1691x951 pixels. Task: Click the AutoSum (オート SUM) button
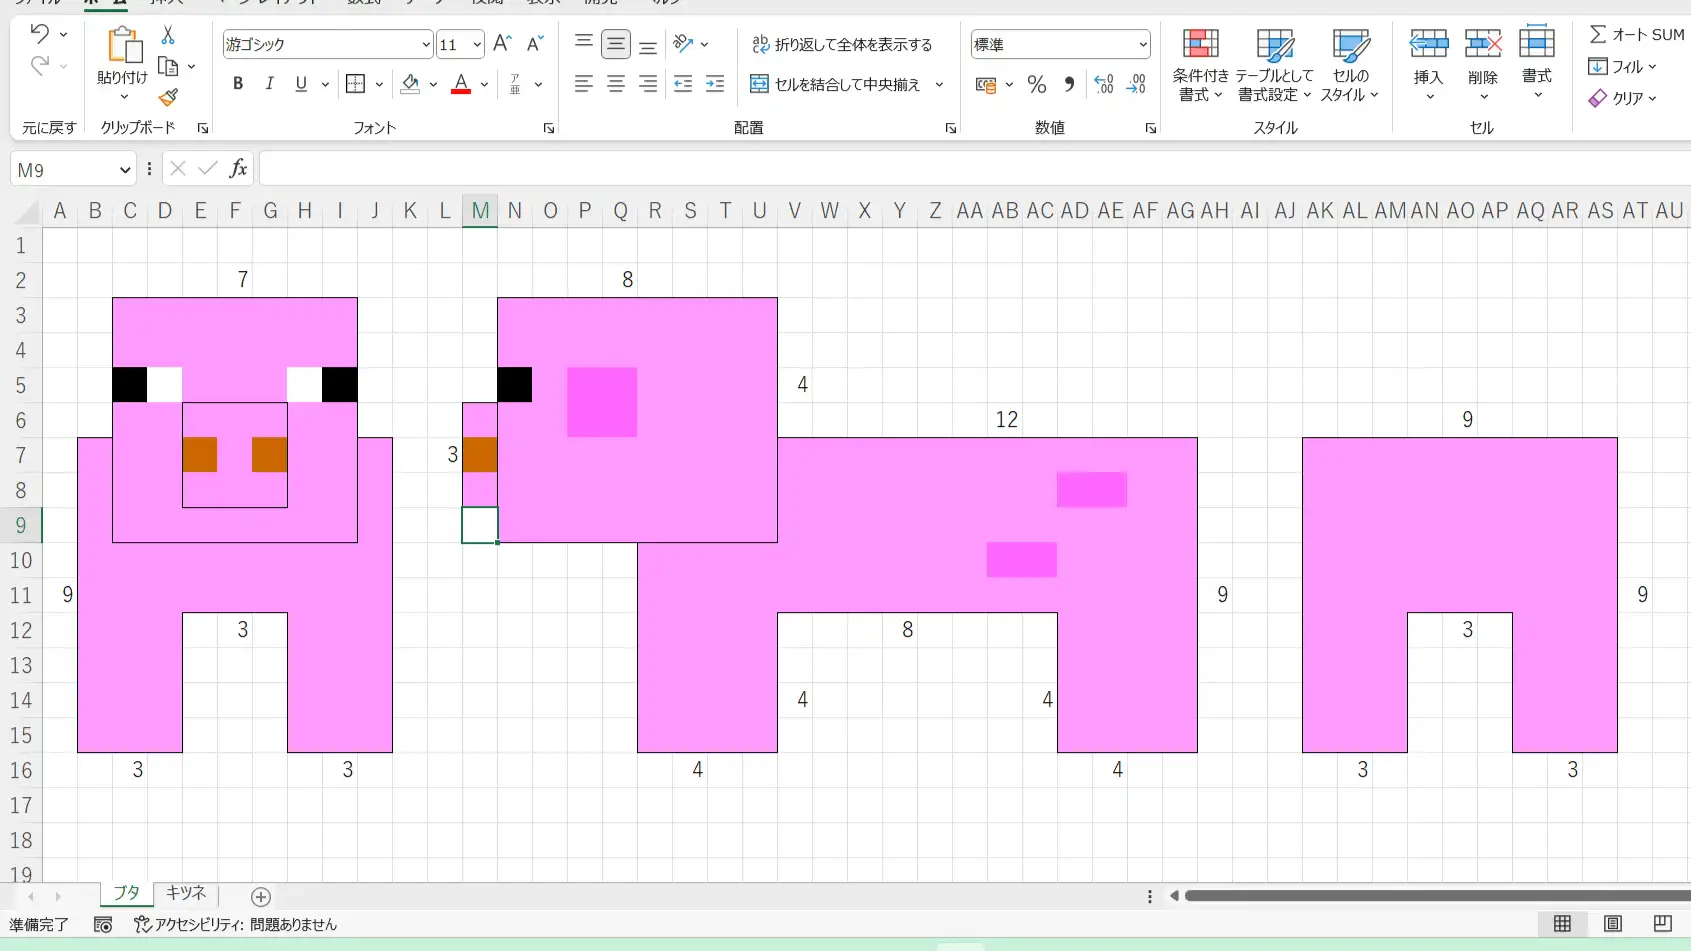coord(1636,34)
